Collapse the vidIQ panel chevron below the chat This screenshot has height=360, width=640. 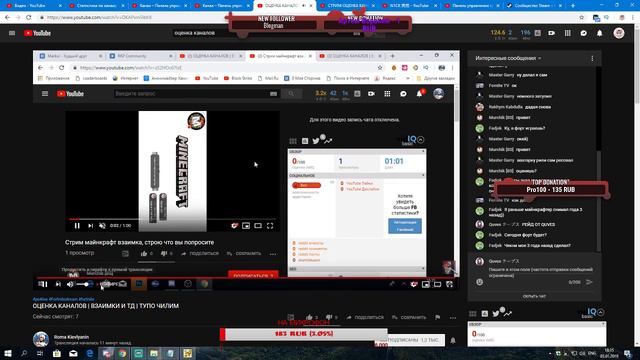coord(600,312)
